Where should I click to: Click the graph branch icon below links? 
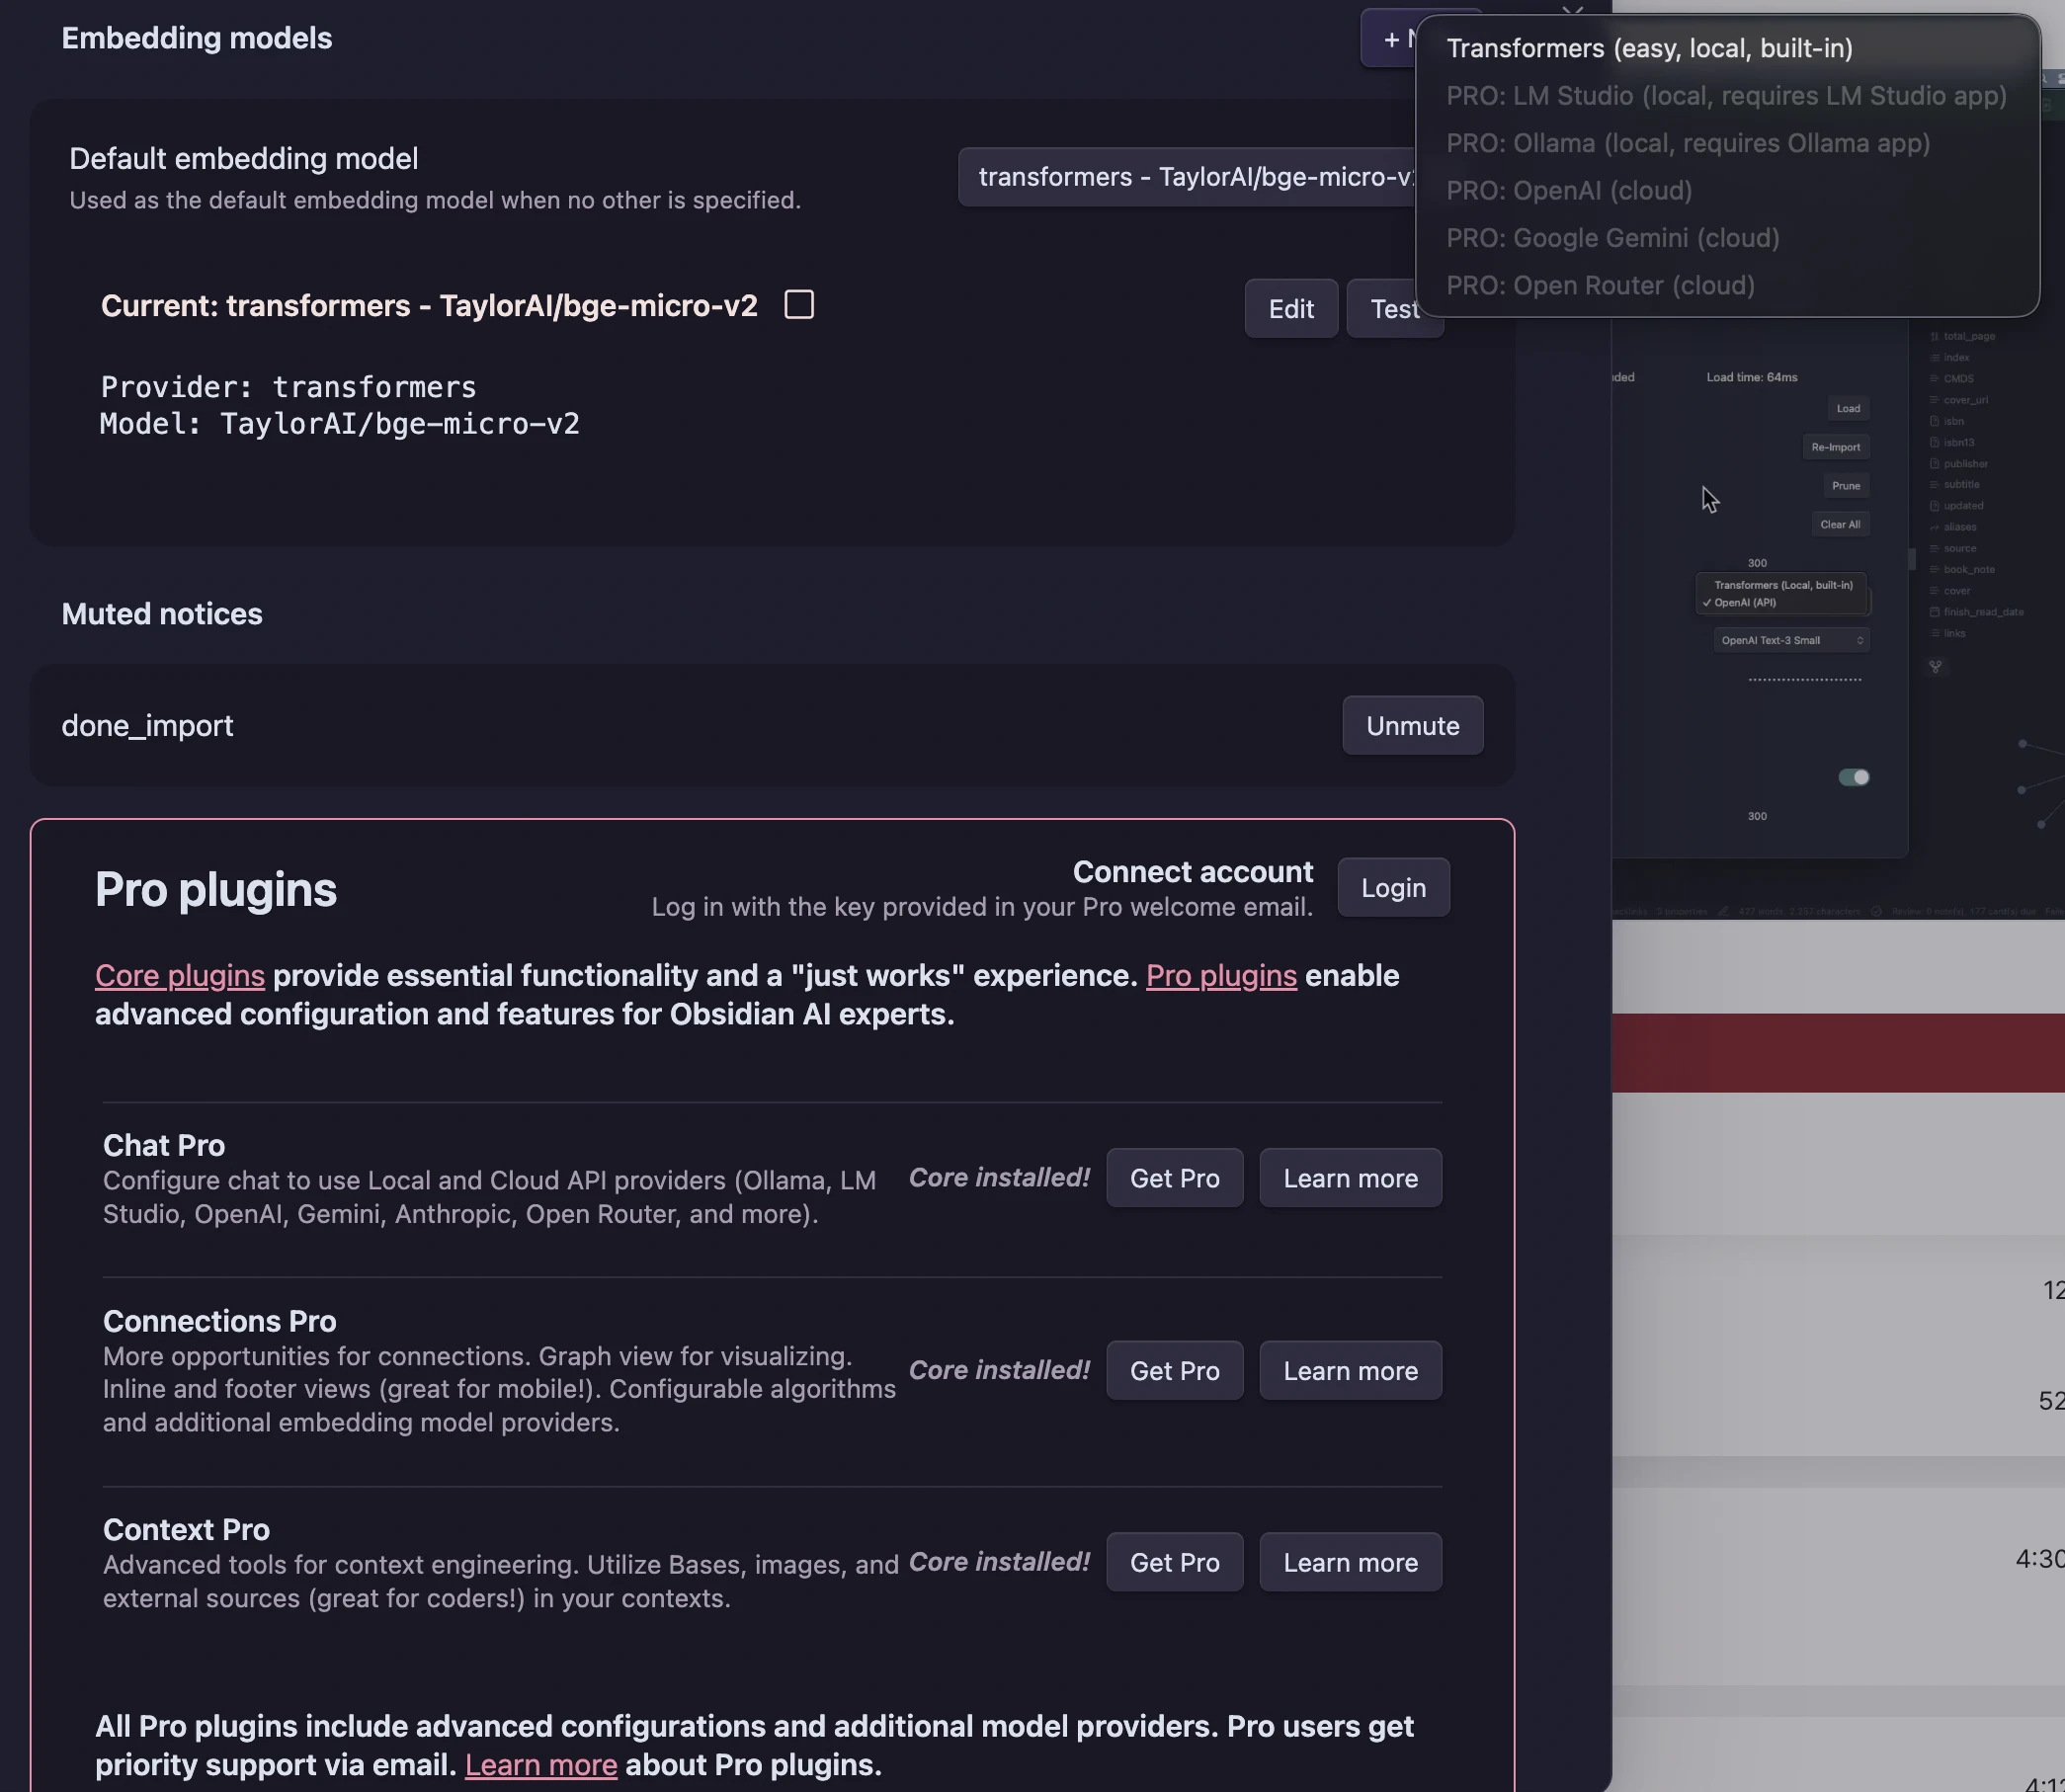point(1935,667)
